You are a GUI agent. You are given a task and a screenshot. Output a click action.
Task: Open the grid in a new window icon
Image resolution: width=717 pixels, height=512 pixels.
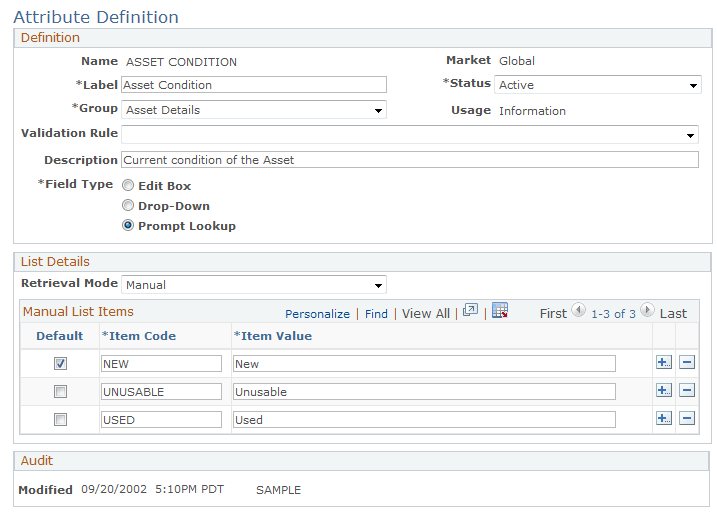pyautogui.click(x=470, y=310)
